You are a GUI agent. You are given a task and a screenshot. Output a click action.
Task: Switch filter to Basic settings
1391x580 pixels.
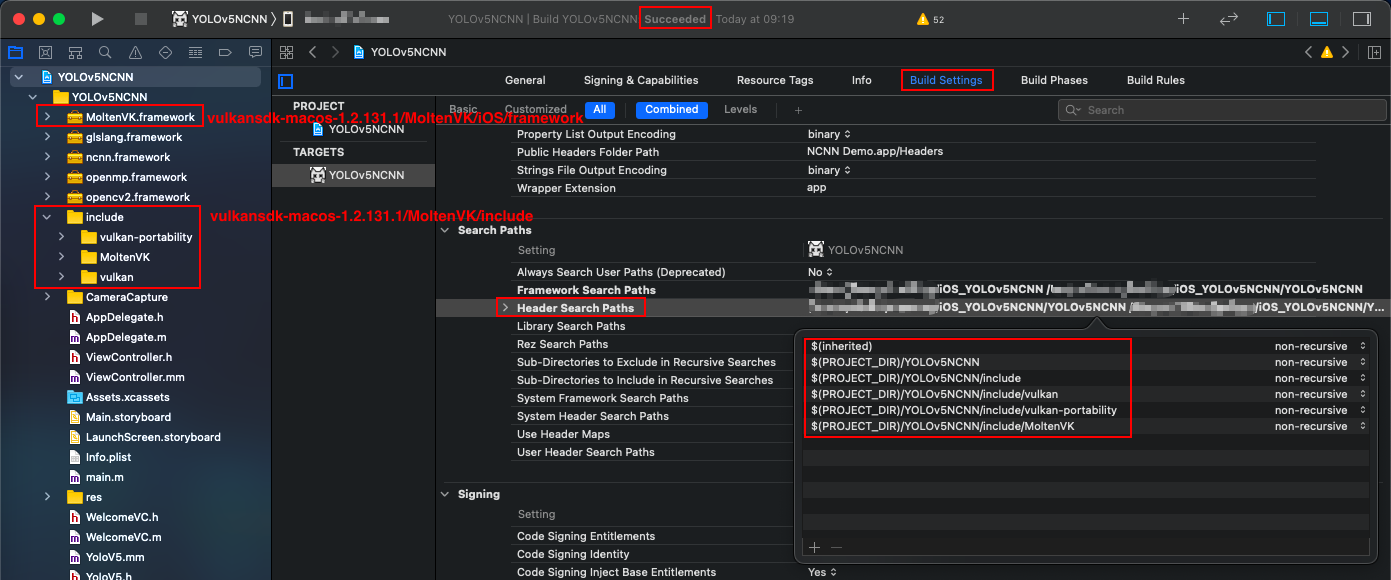tap(463, 110)
